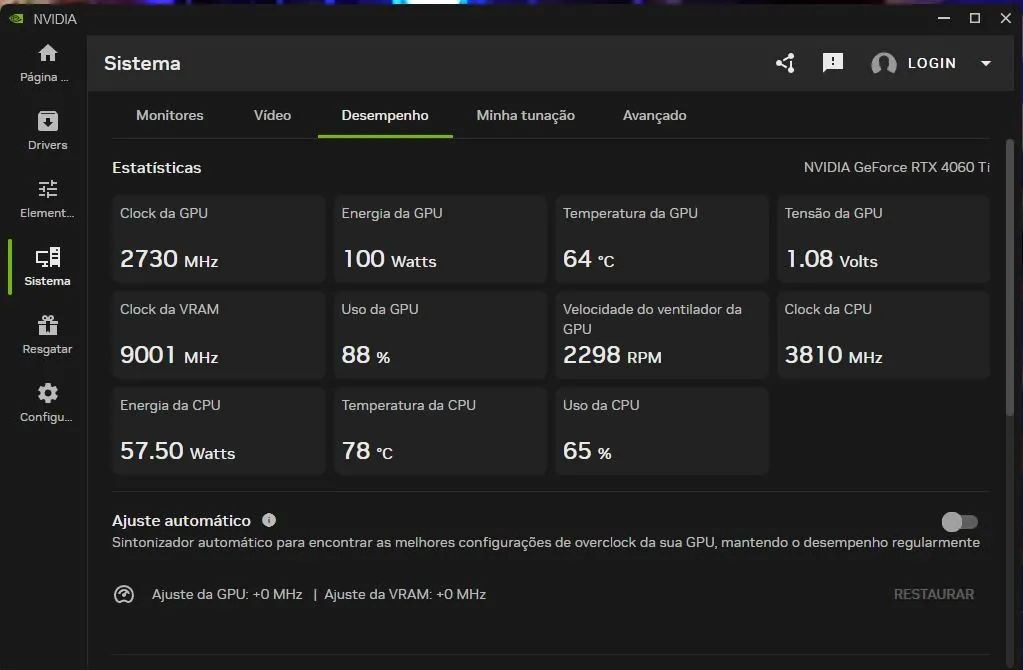Expand the LOGIN account dropdown arrow
Image resolution: width=1023 pixels, height=670 pixels.
tap(986, 63)
